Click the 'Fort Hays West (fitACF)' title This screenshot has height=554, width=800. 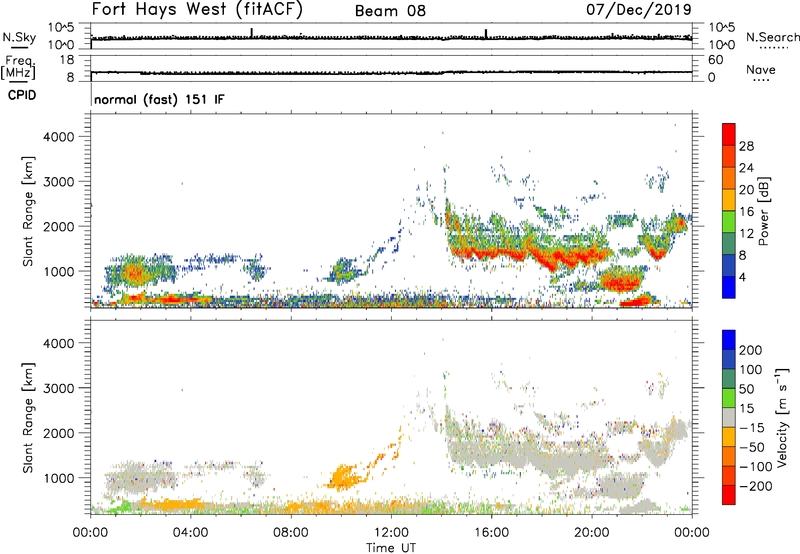coord(197,9)
